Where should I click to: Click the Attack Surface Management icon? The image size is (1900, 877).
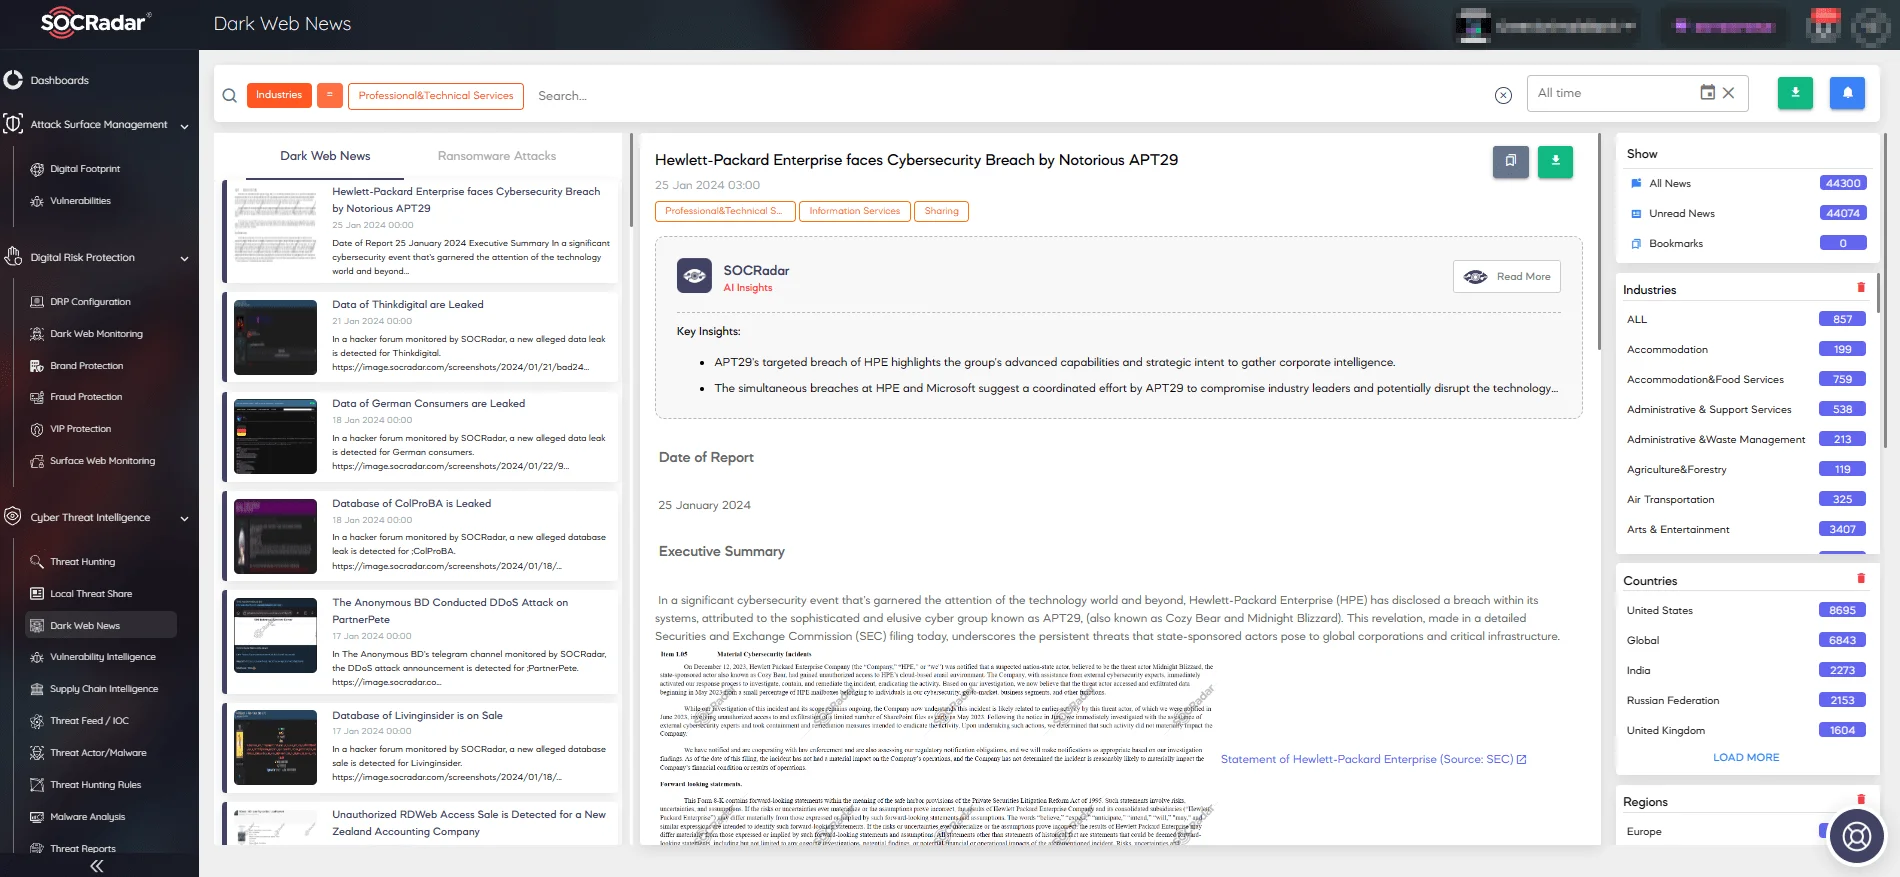click(x=13, y=124)
